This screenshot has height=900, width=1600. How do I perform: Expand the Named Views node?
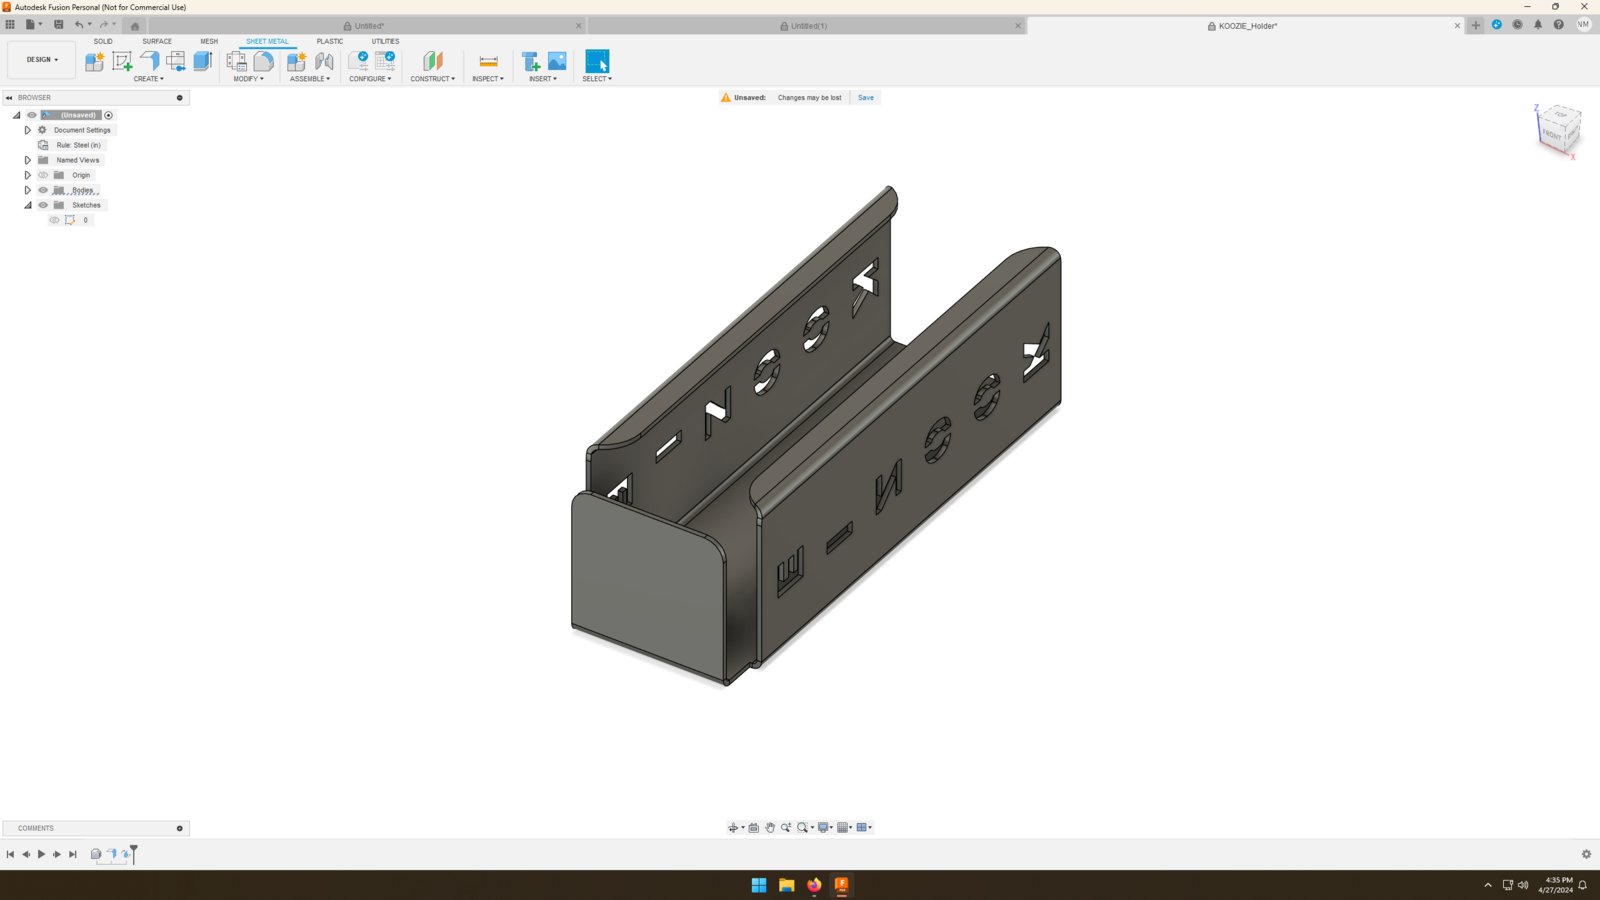pyautogui.click(x=28, y=160)
